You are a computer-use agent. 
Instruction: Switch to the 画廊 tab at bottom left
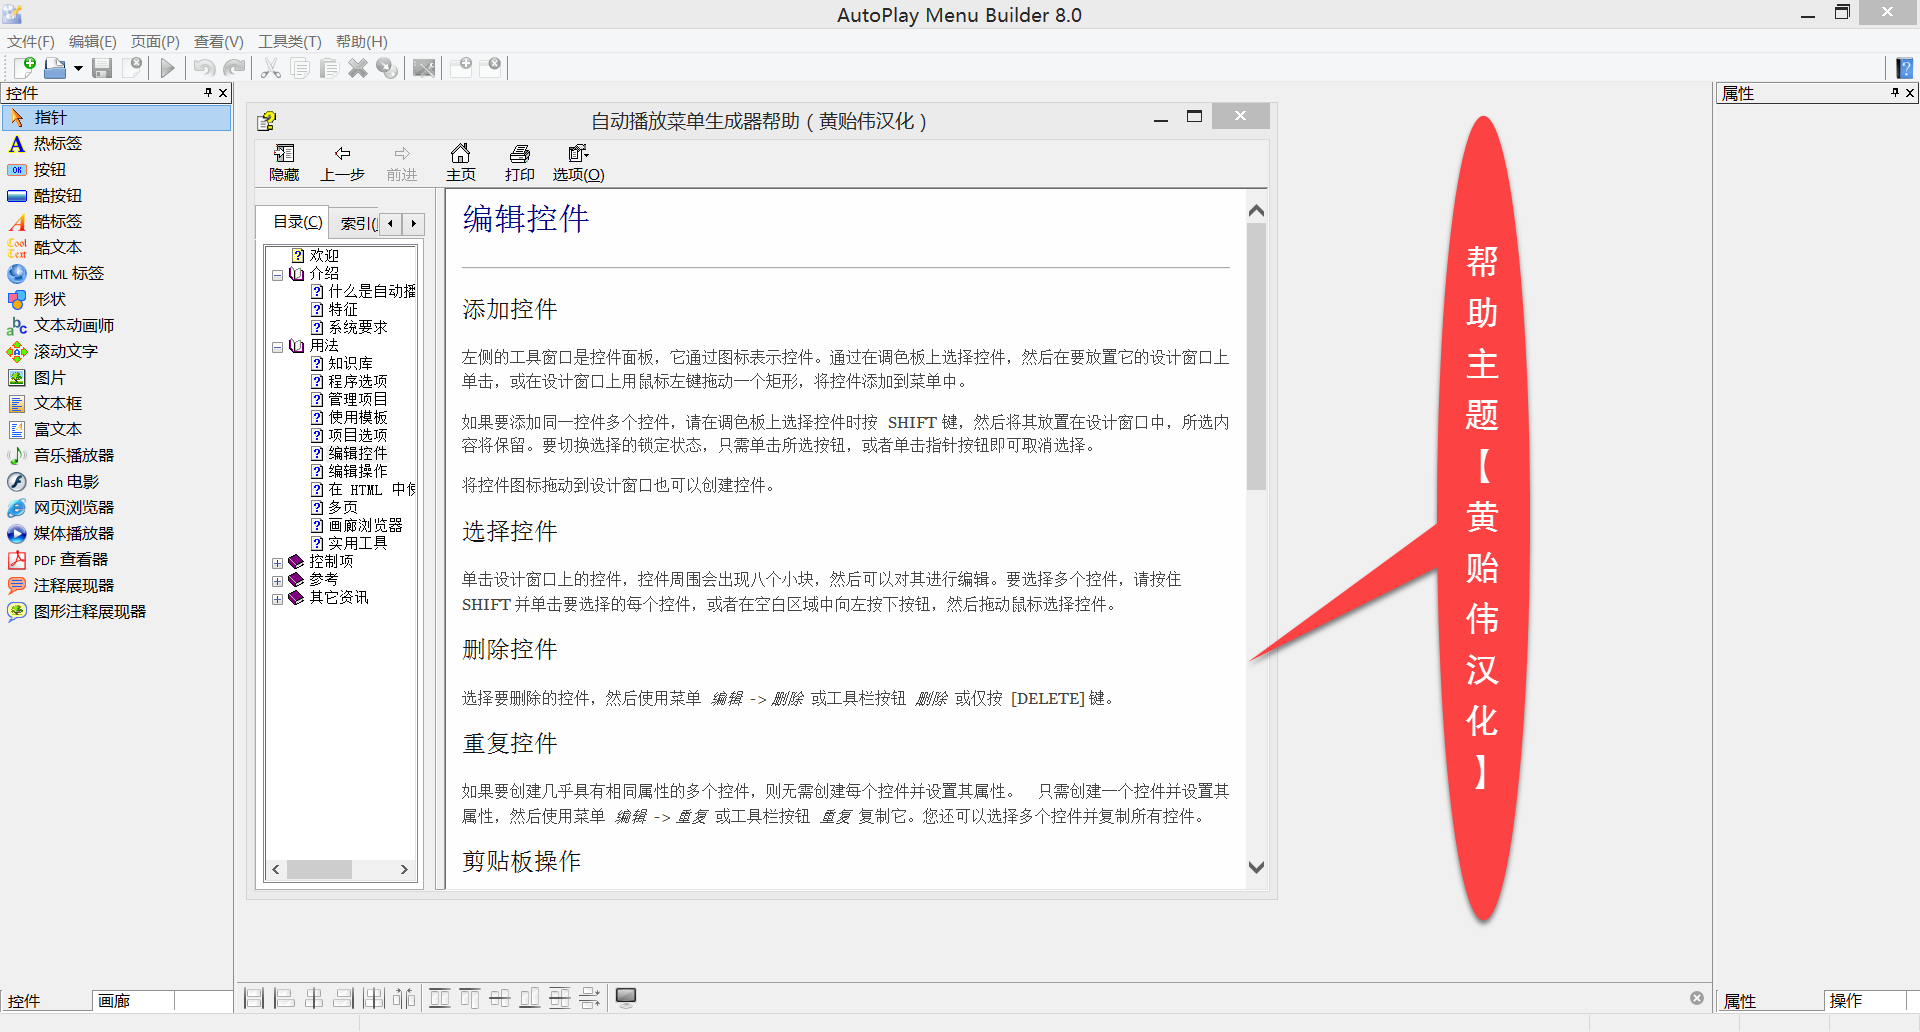(134, 1001)
